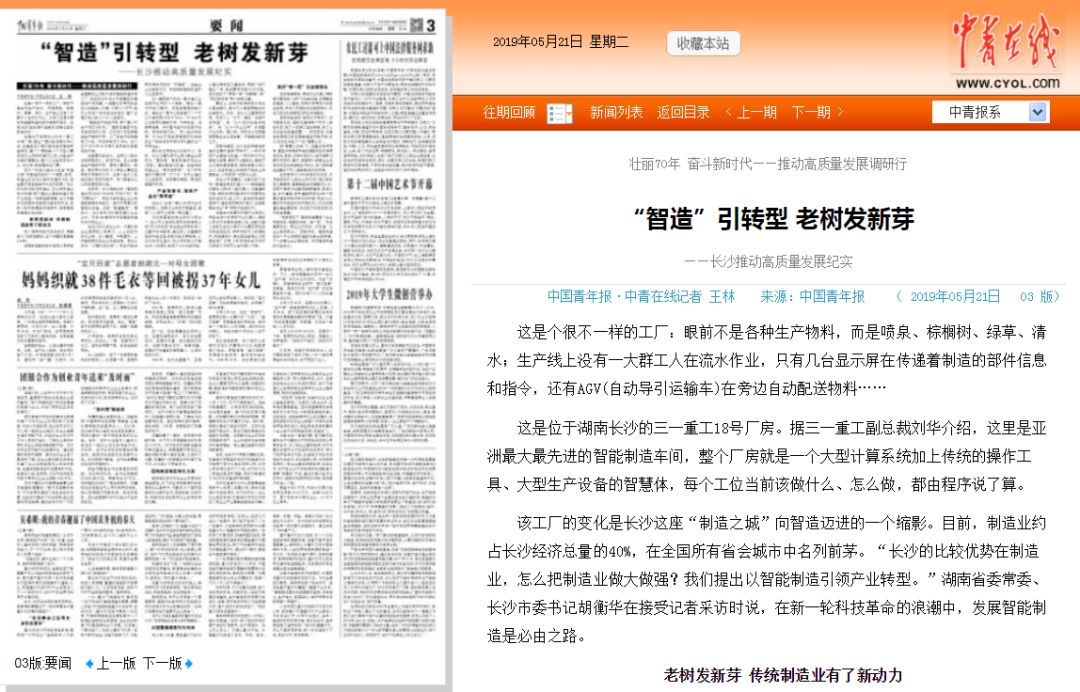Open “智造”引转型 老树发新芽 headline on newspaper page
1080x692 pixels.
click(174, 52)
